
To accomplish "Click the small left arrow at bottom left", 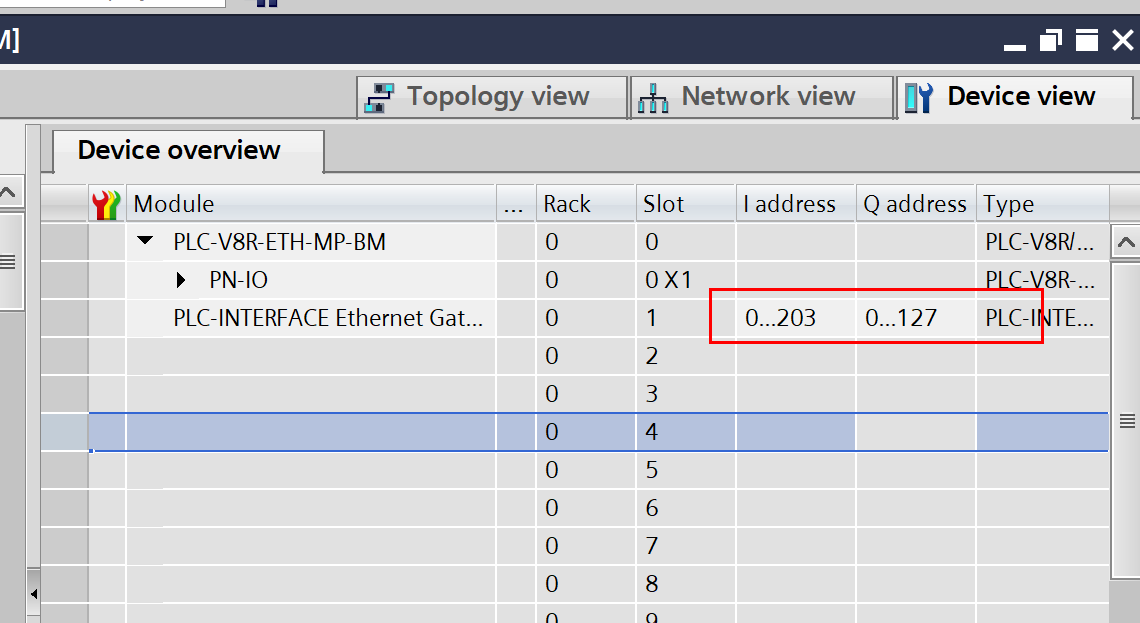I will click(x=33, y=594).
